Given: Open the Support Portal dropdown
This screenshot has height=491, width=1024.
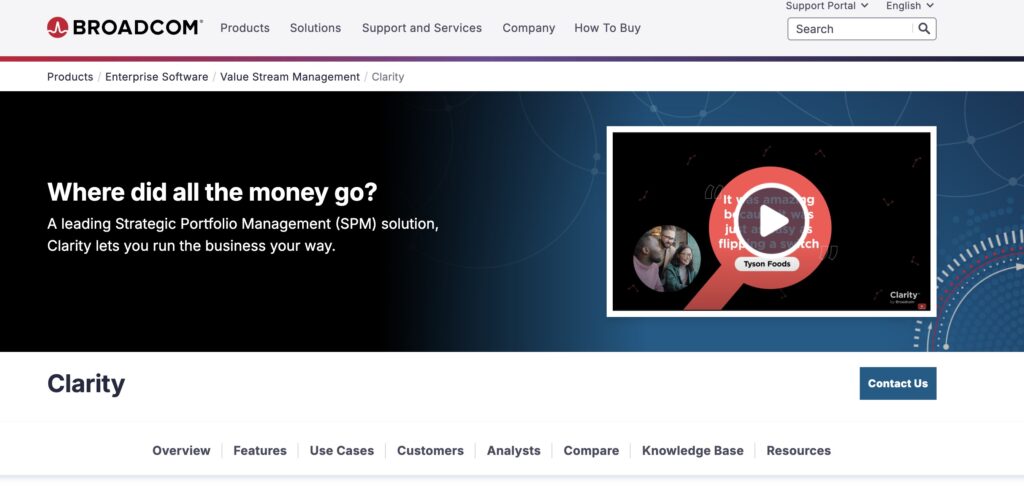Looking at the screenshot, I should point(827,6).
